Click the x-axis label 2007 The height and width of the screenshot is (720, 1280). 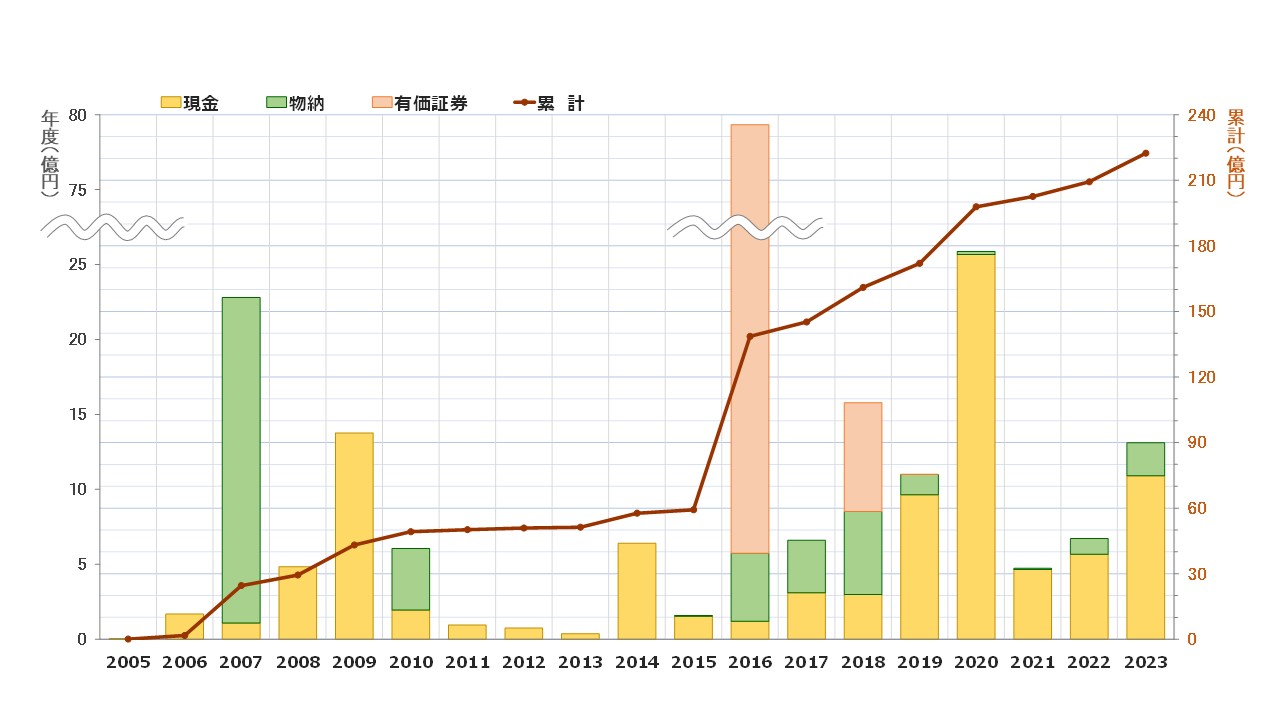(241, 663)
